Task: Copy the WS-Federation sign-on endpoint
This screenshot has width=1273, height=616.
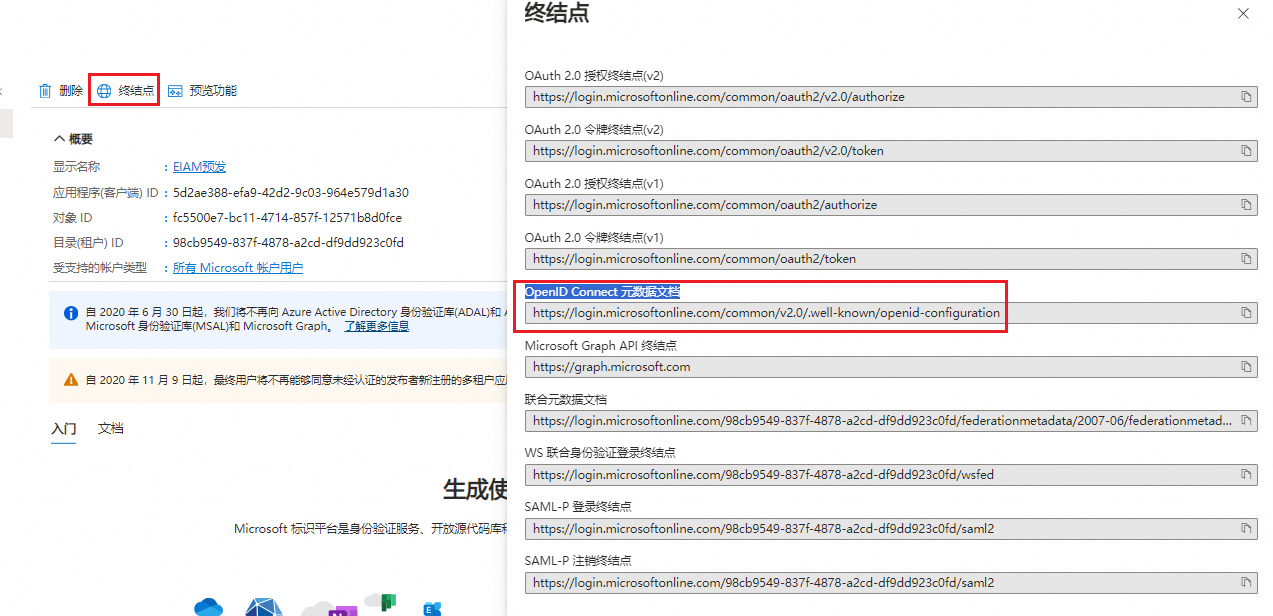Action: [x=1246, y=475]
